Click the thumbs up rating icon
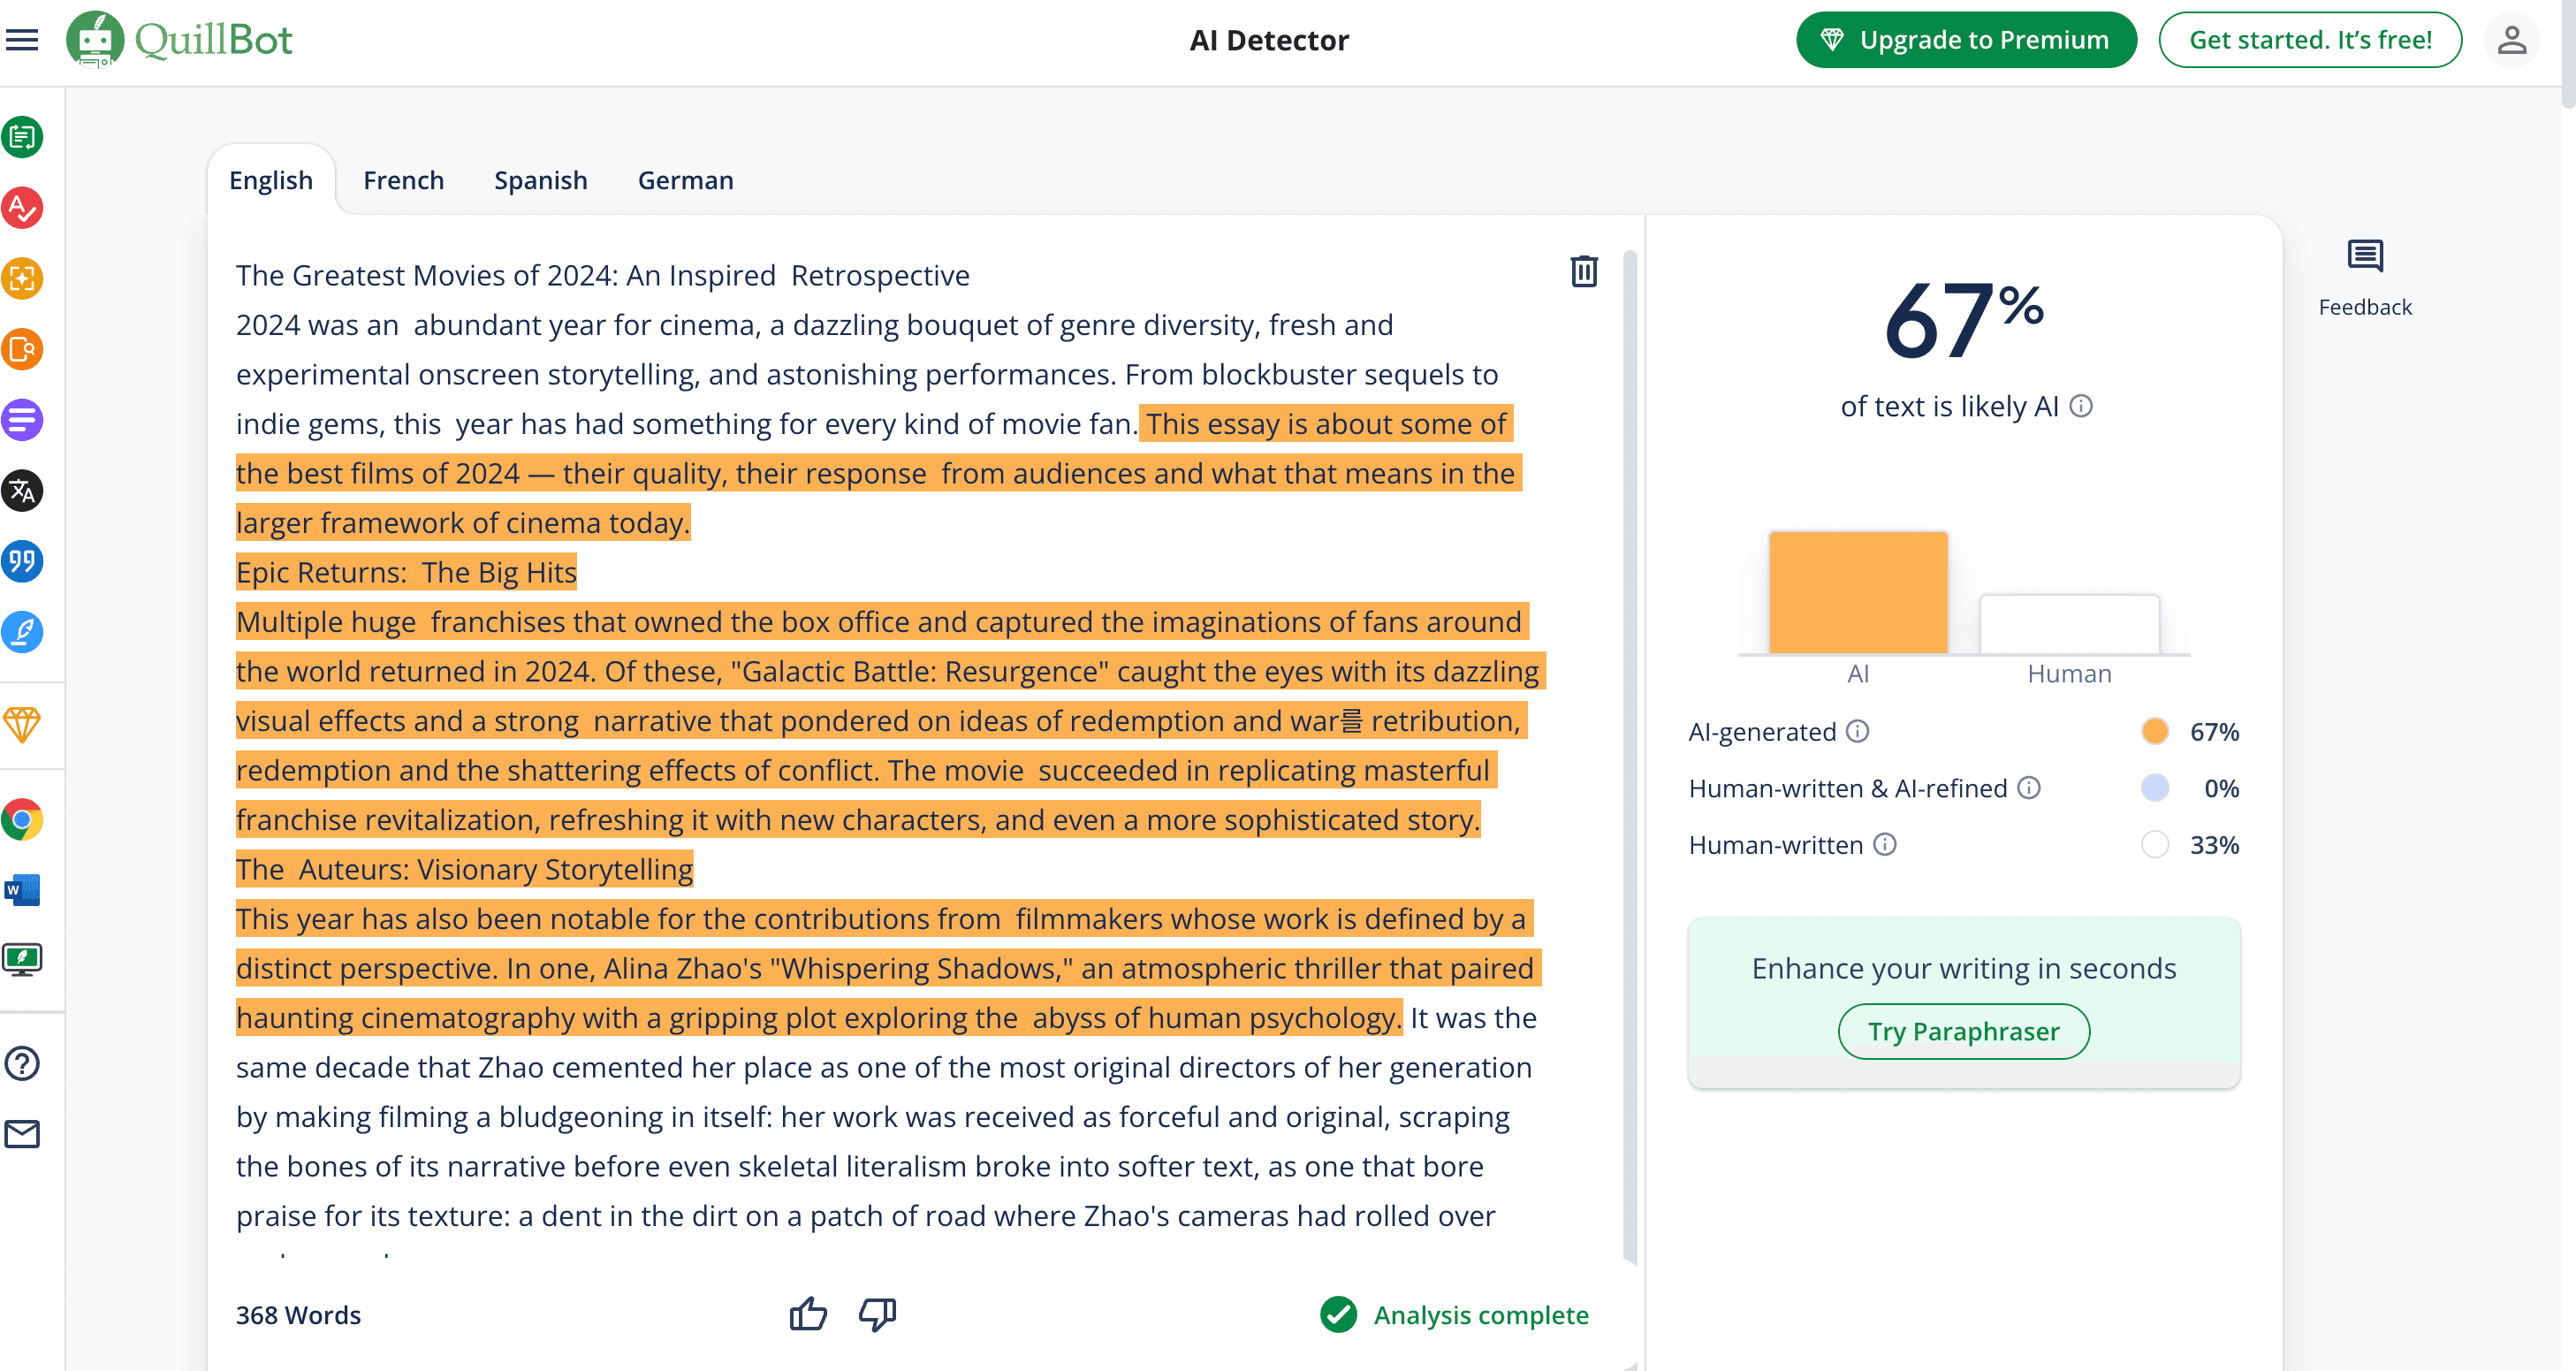The width and height of the screenshot is (2576, 1371). tap(808, 1314)
